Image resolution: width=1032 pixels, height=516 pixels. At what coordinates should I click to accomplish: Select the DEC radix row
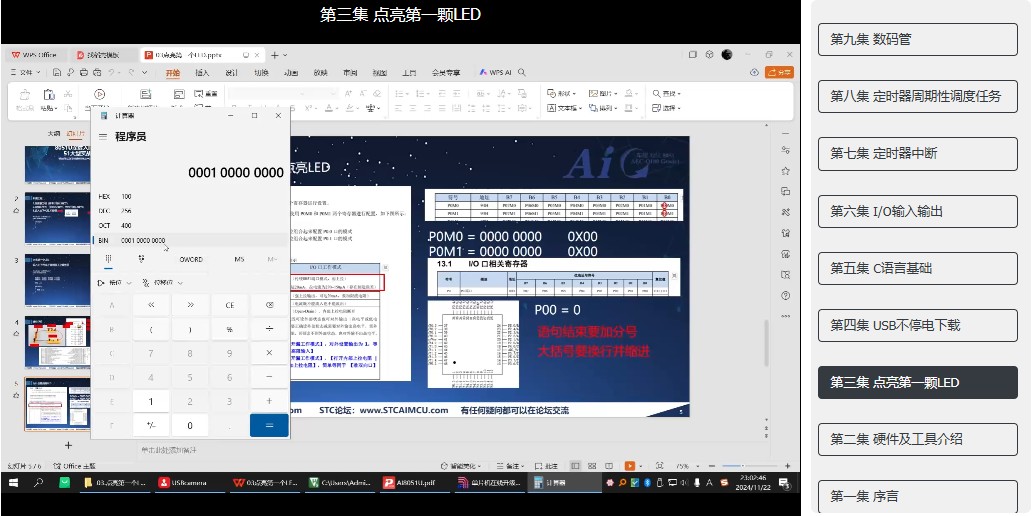click(190, 211)
